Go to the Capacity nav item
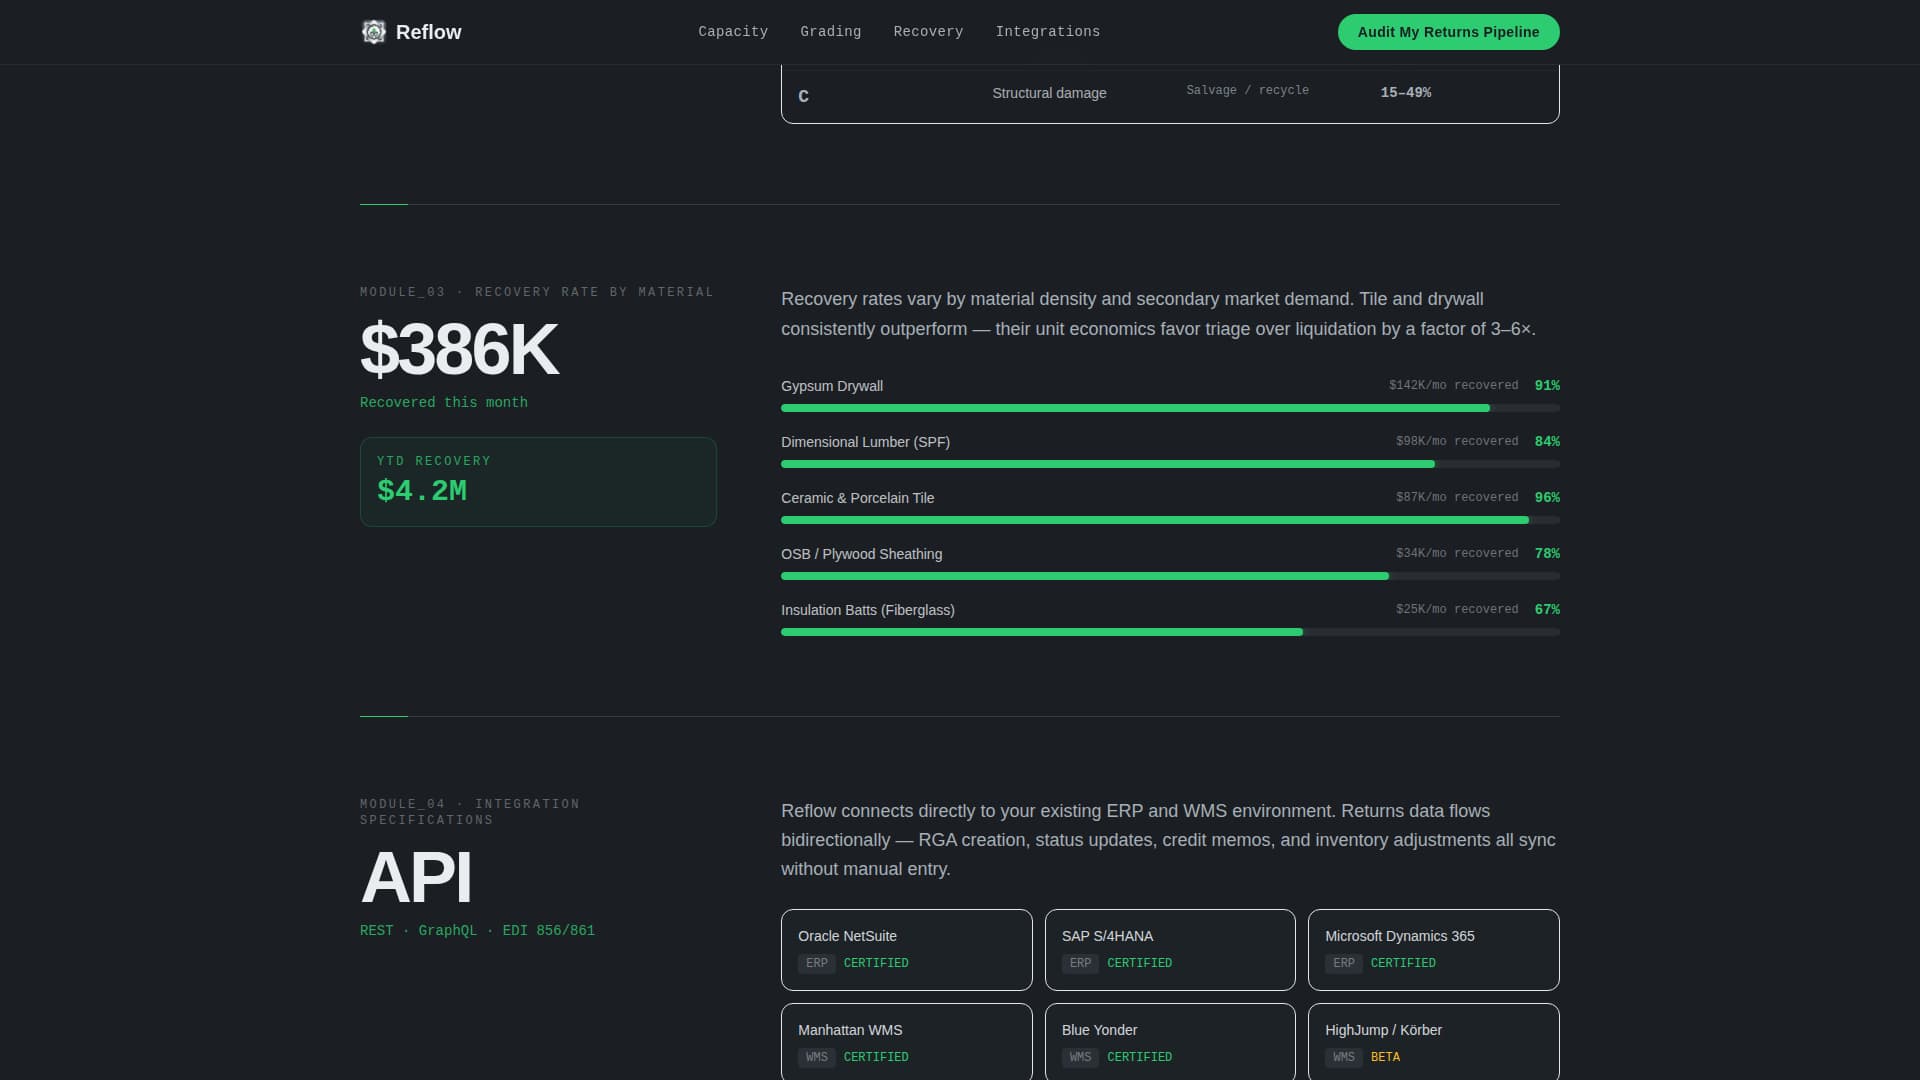The width and height of the screenshot is (1920, 1080). [x=733, y=32]
